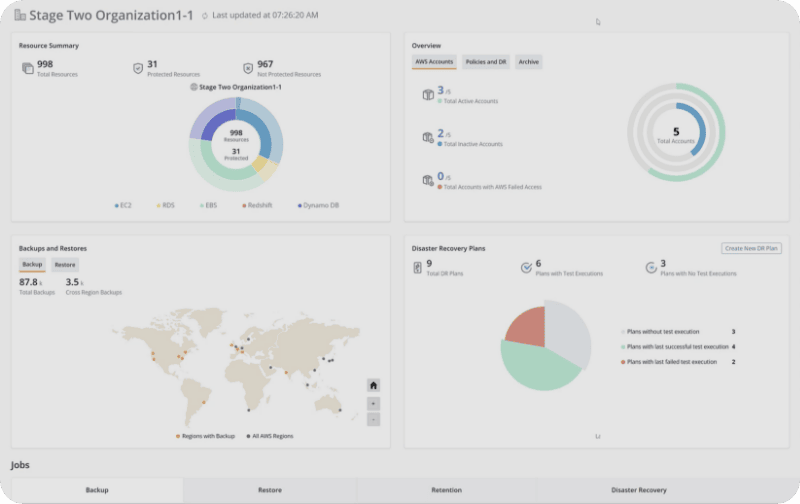This screenshot has width=800, height=504.
Task: Click the Total DR Plans icon
Action: (417, 268)
